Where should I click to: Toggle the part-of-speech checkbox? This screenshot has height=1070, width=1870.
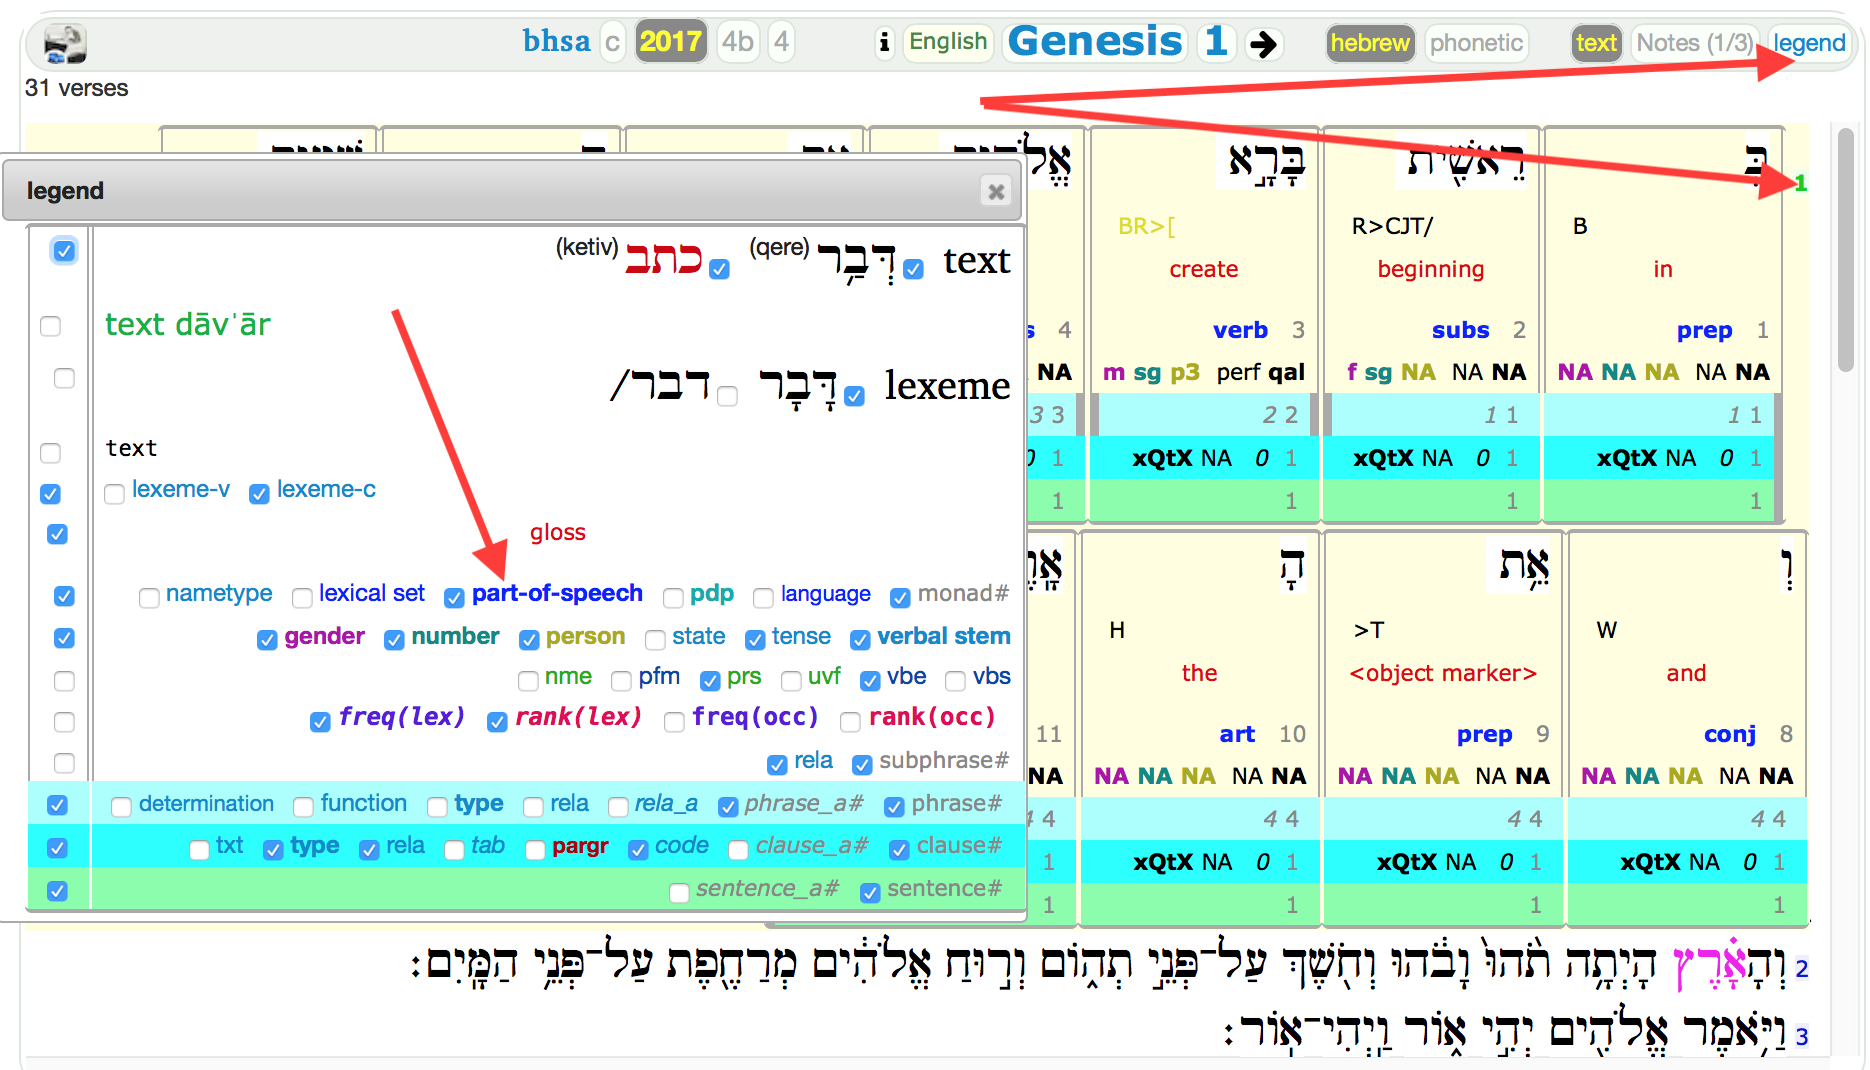click(x=454, y=598)
